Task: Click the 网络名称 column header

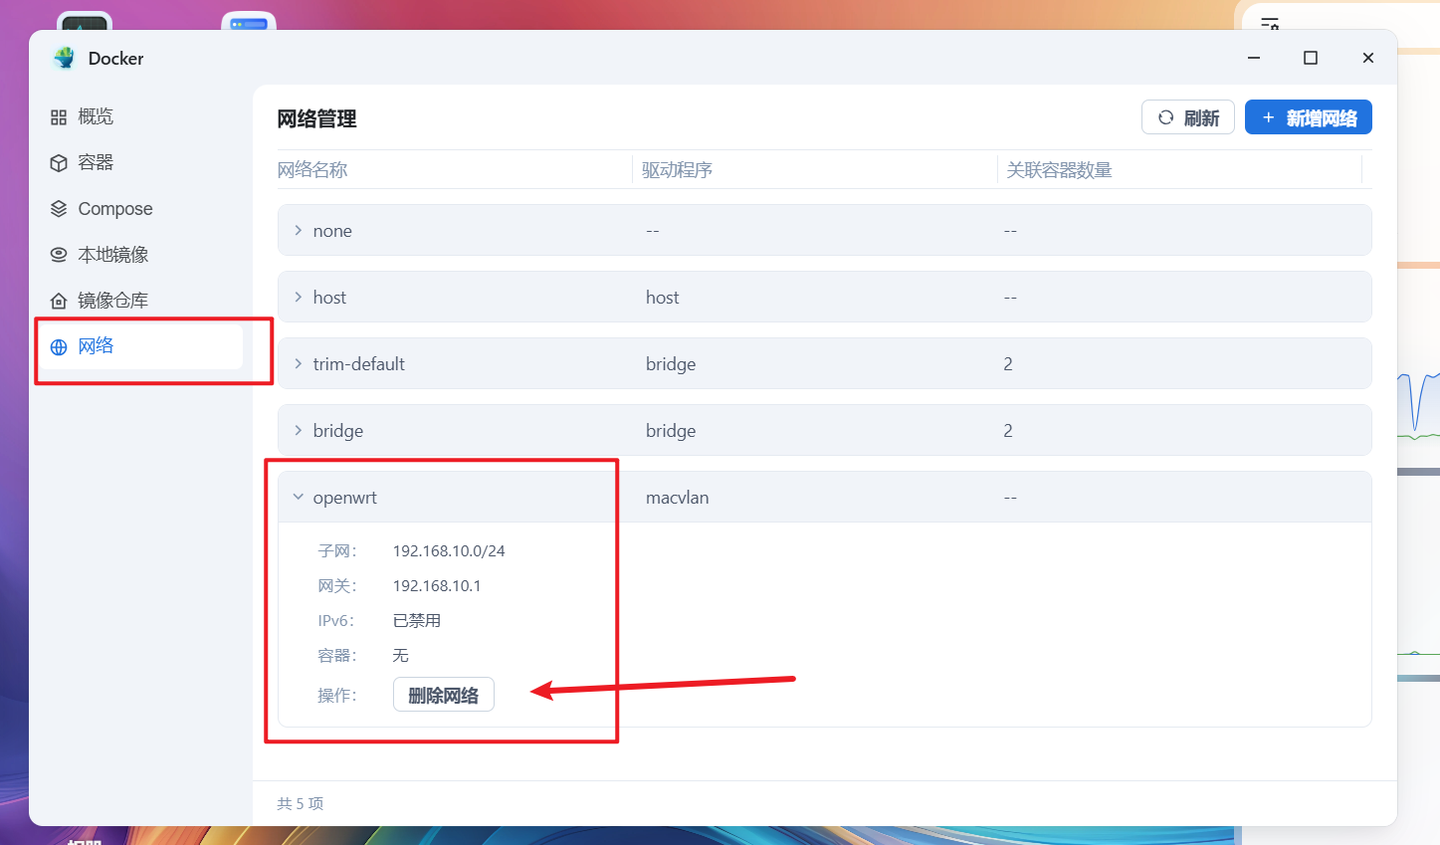Action: coord(311,170)
